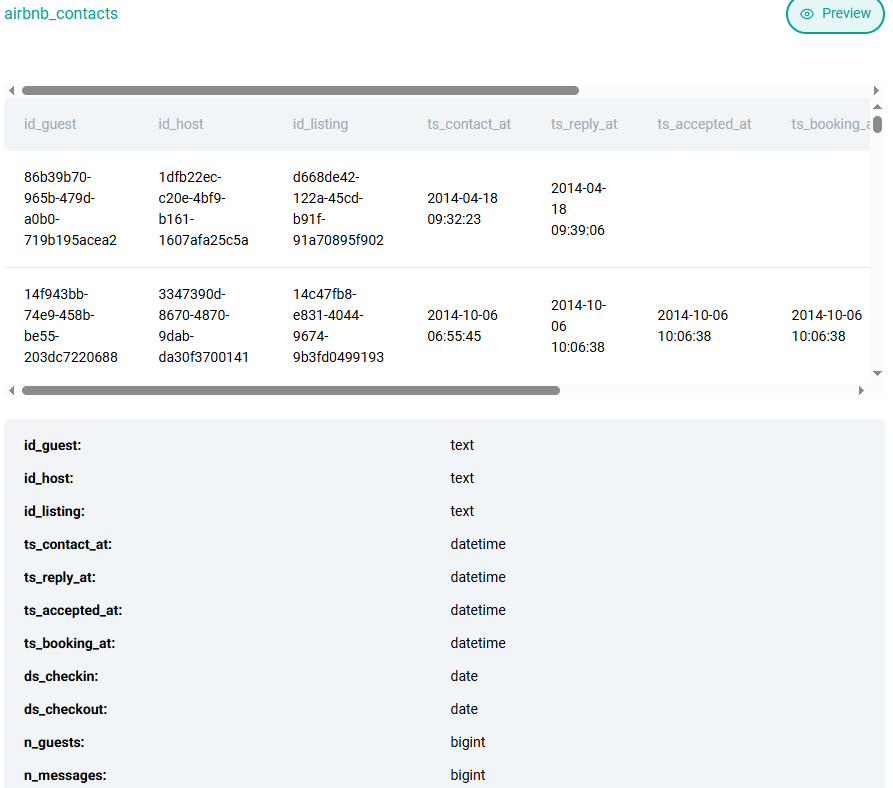Click the top scrollbar right arrow
The width and height of the screenshot is (893, 788).
pos(876,91)
